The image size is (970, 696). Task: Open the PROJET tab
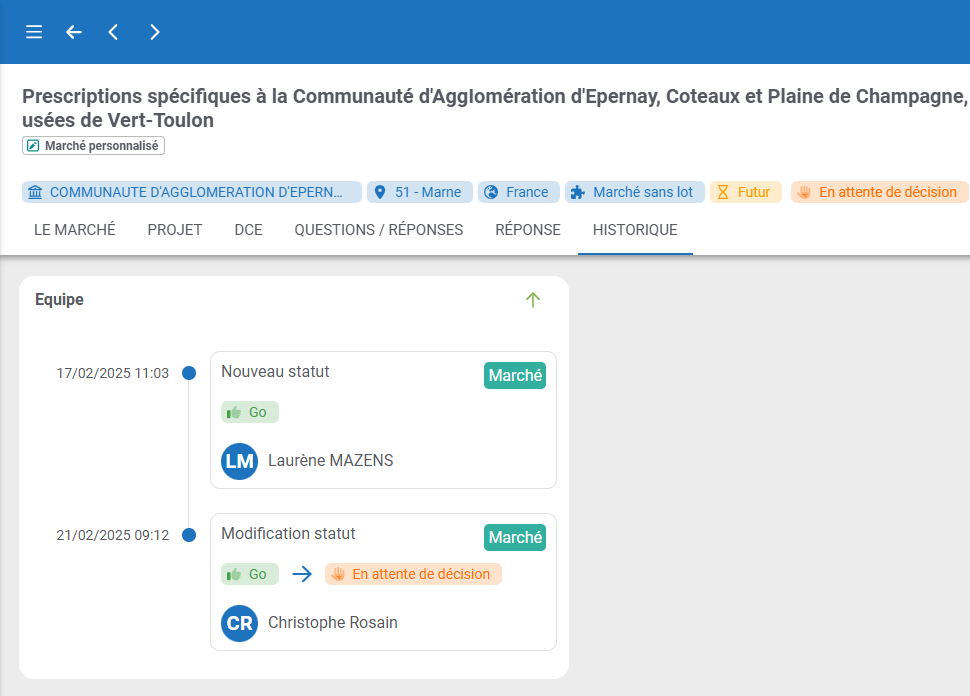click(175, 230)
